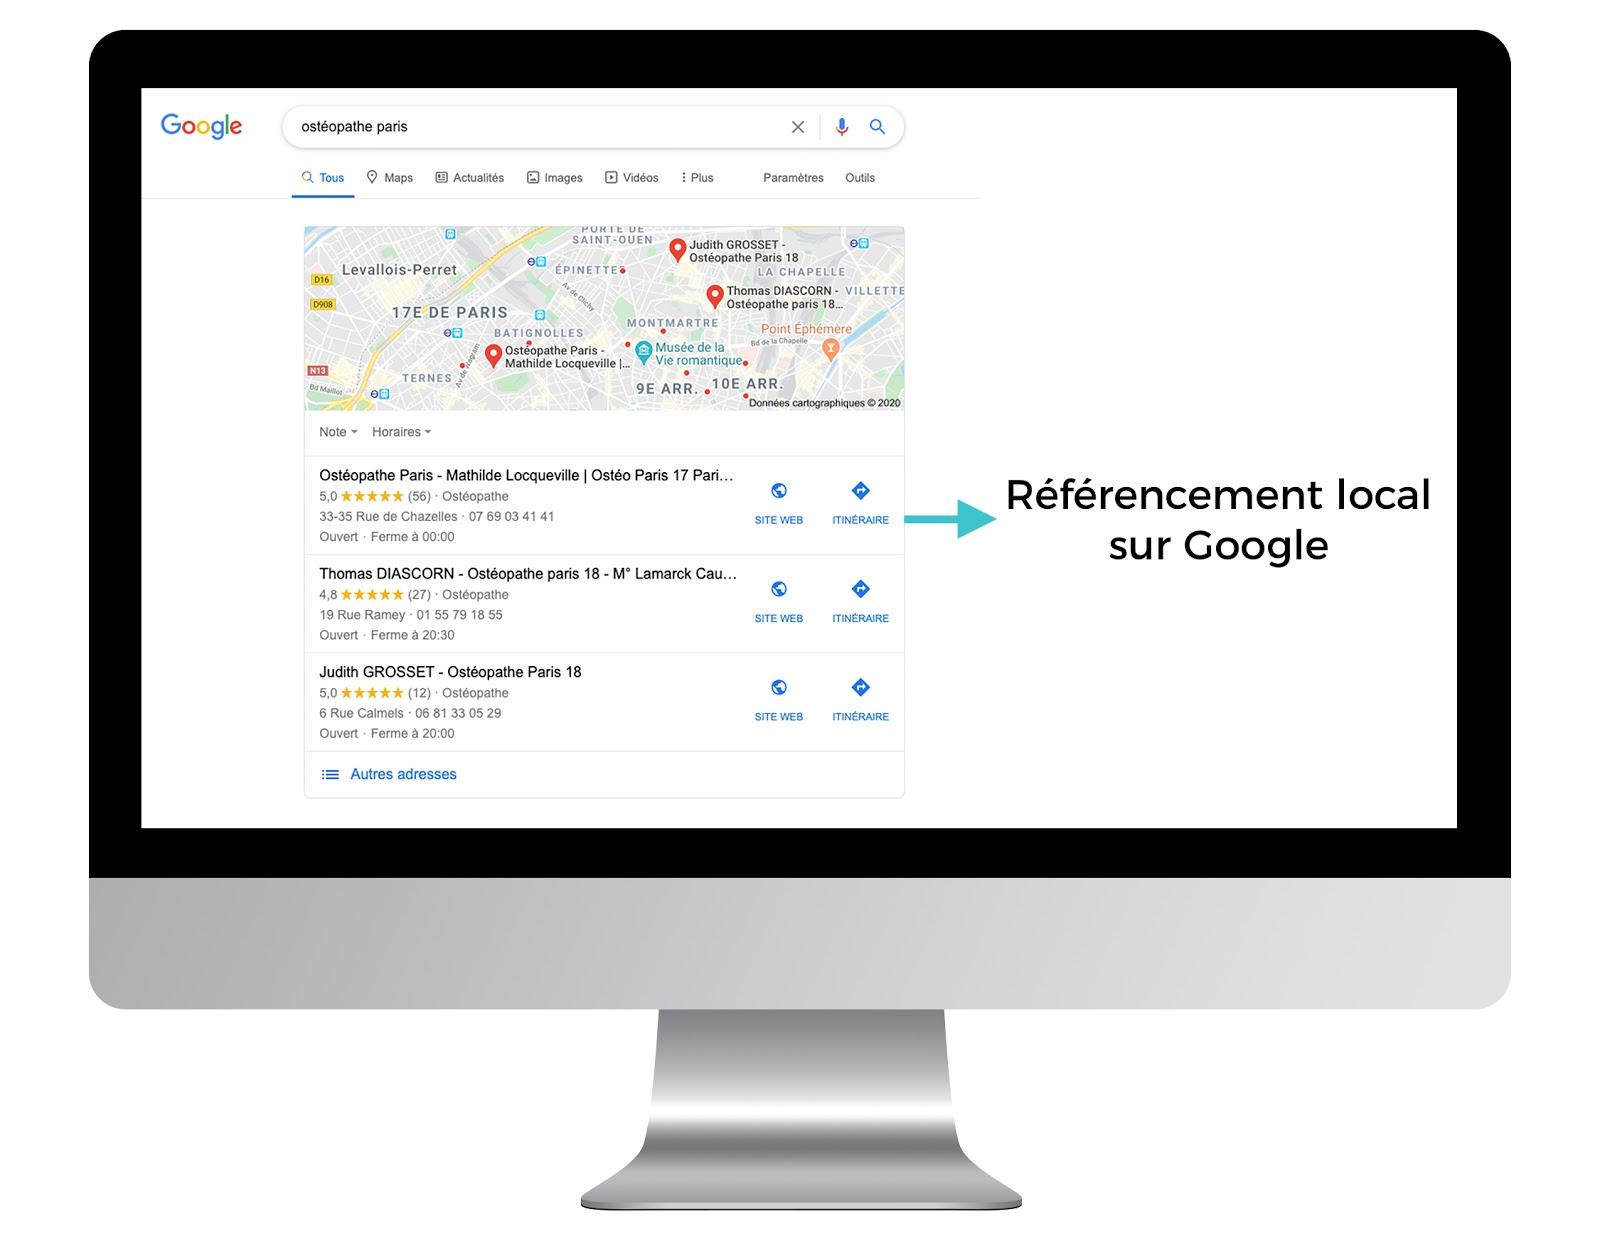Switch to the Images tab

coord(555,178)
